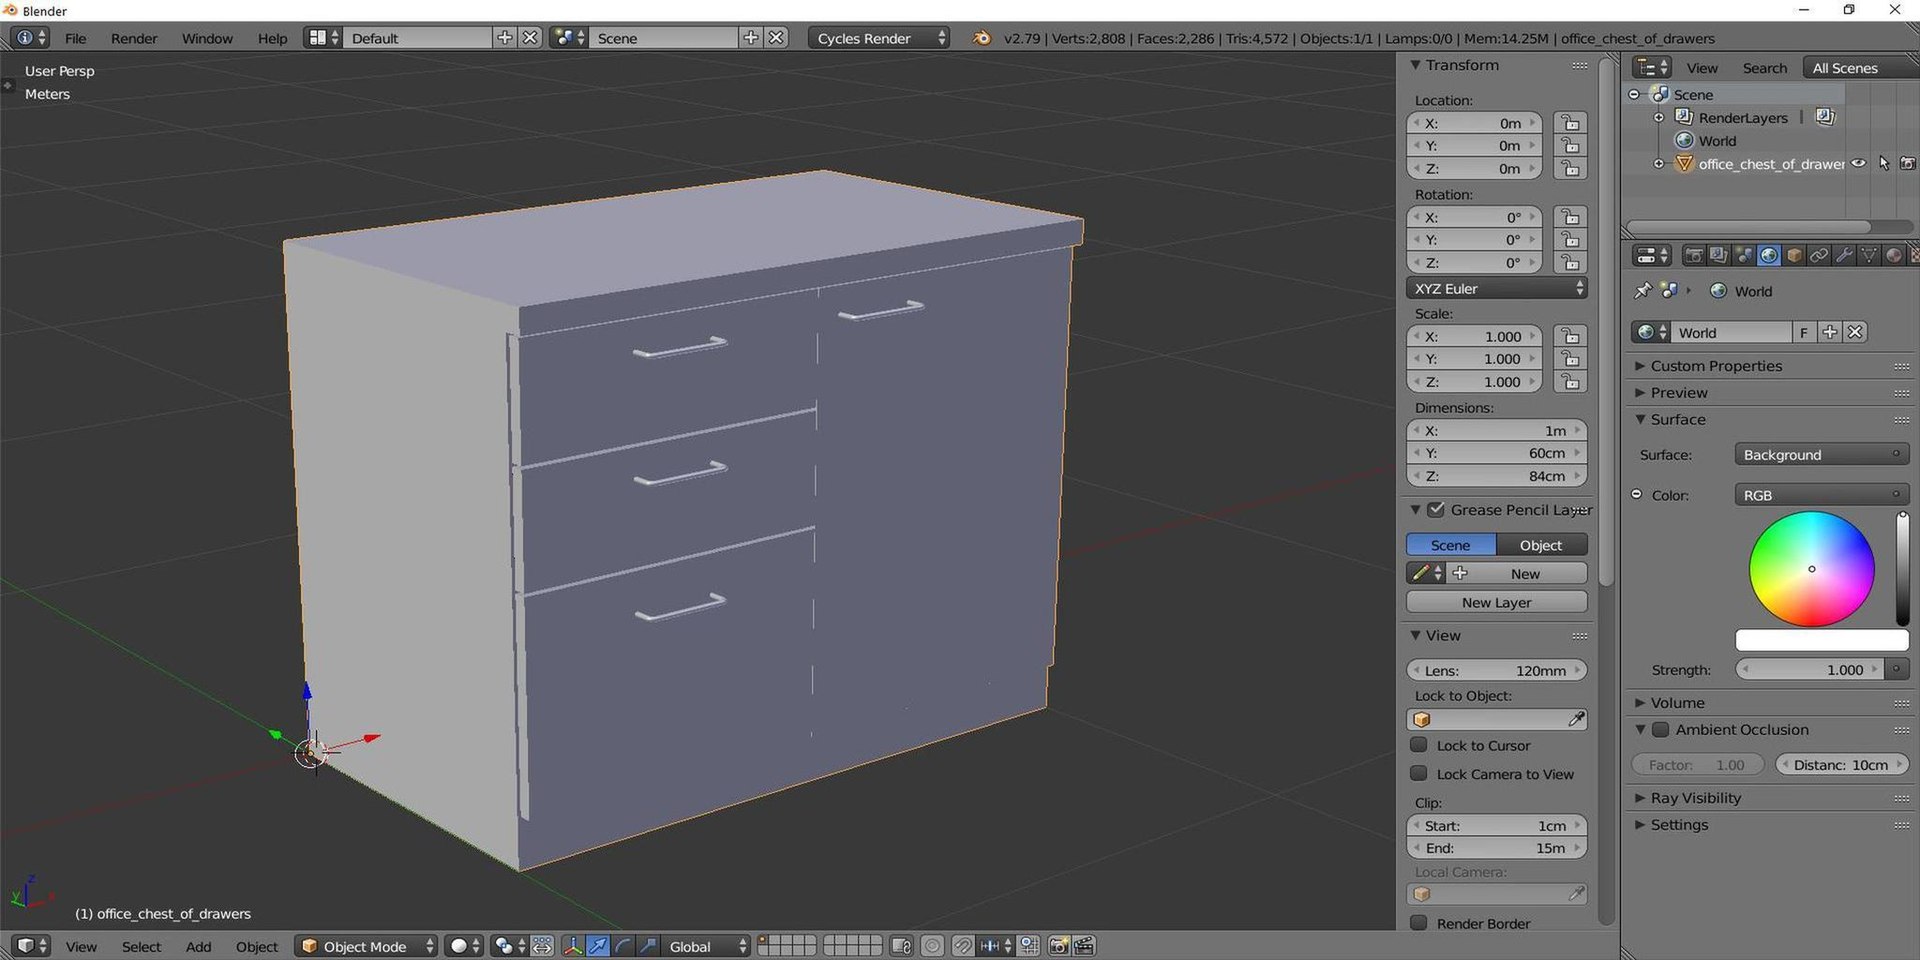The width and height of the screenshot is (1920, 960).
Task: Toggle the snap magnet icon
Action: [962, 946]
